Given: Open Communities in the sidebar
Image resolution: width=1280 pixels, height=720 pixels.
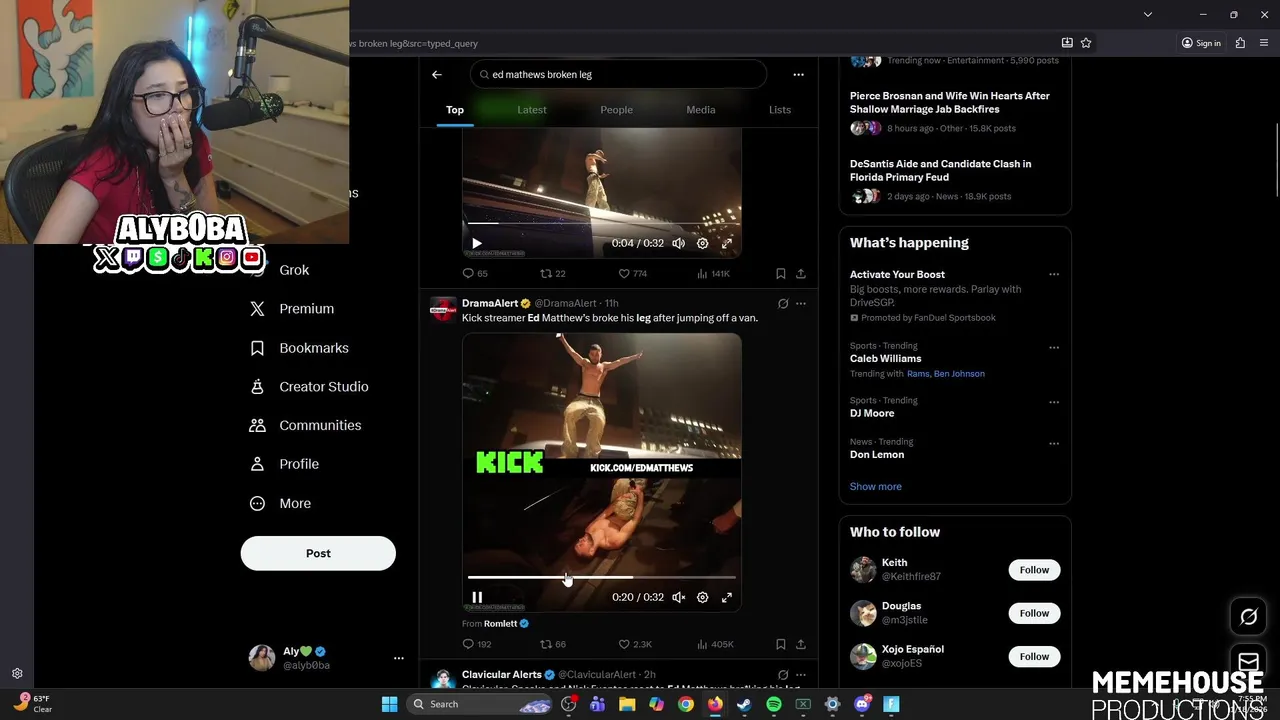Looking at the screenshot, I should point(305,425).
